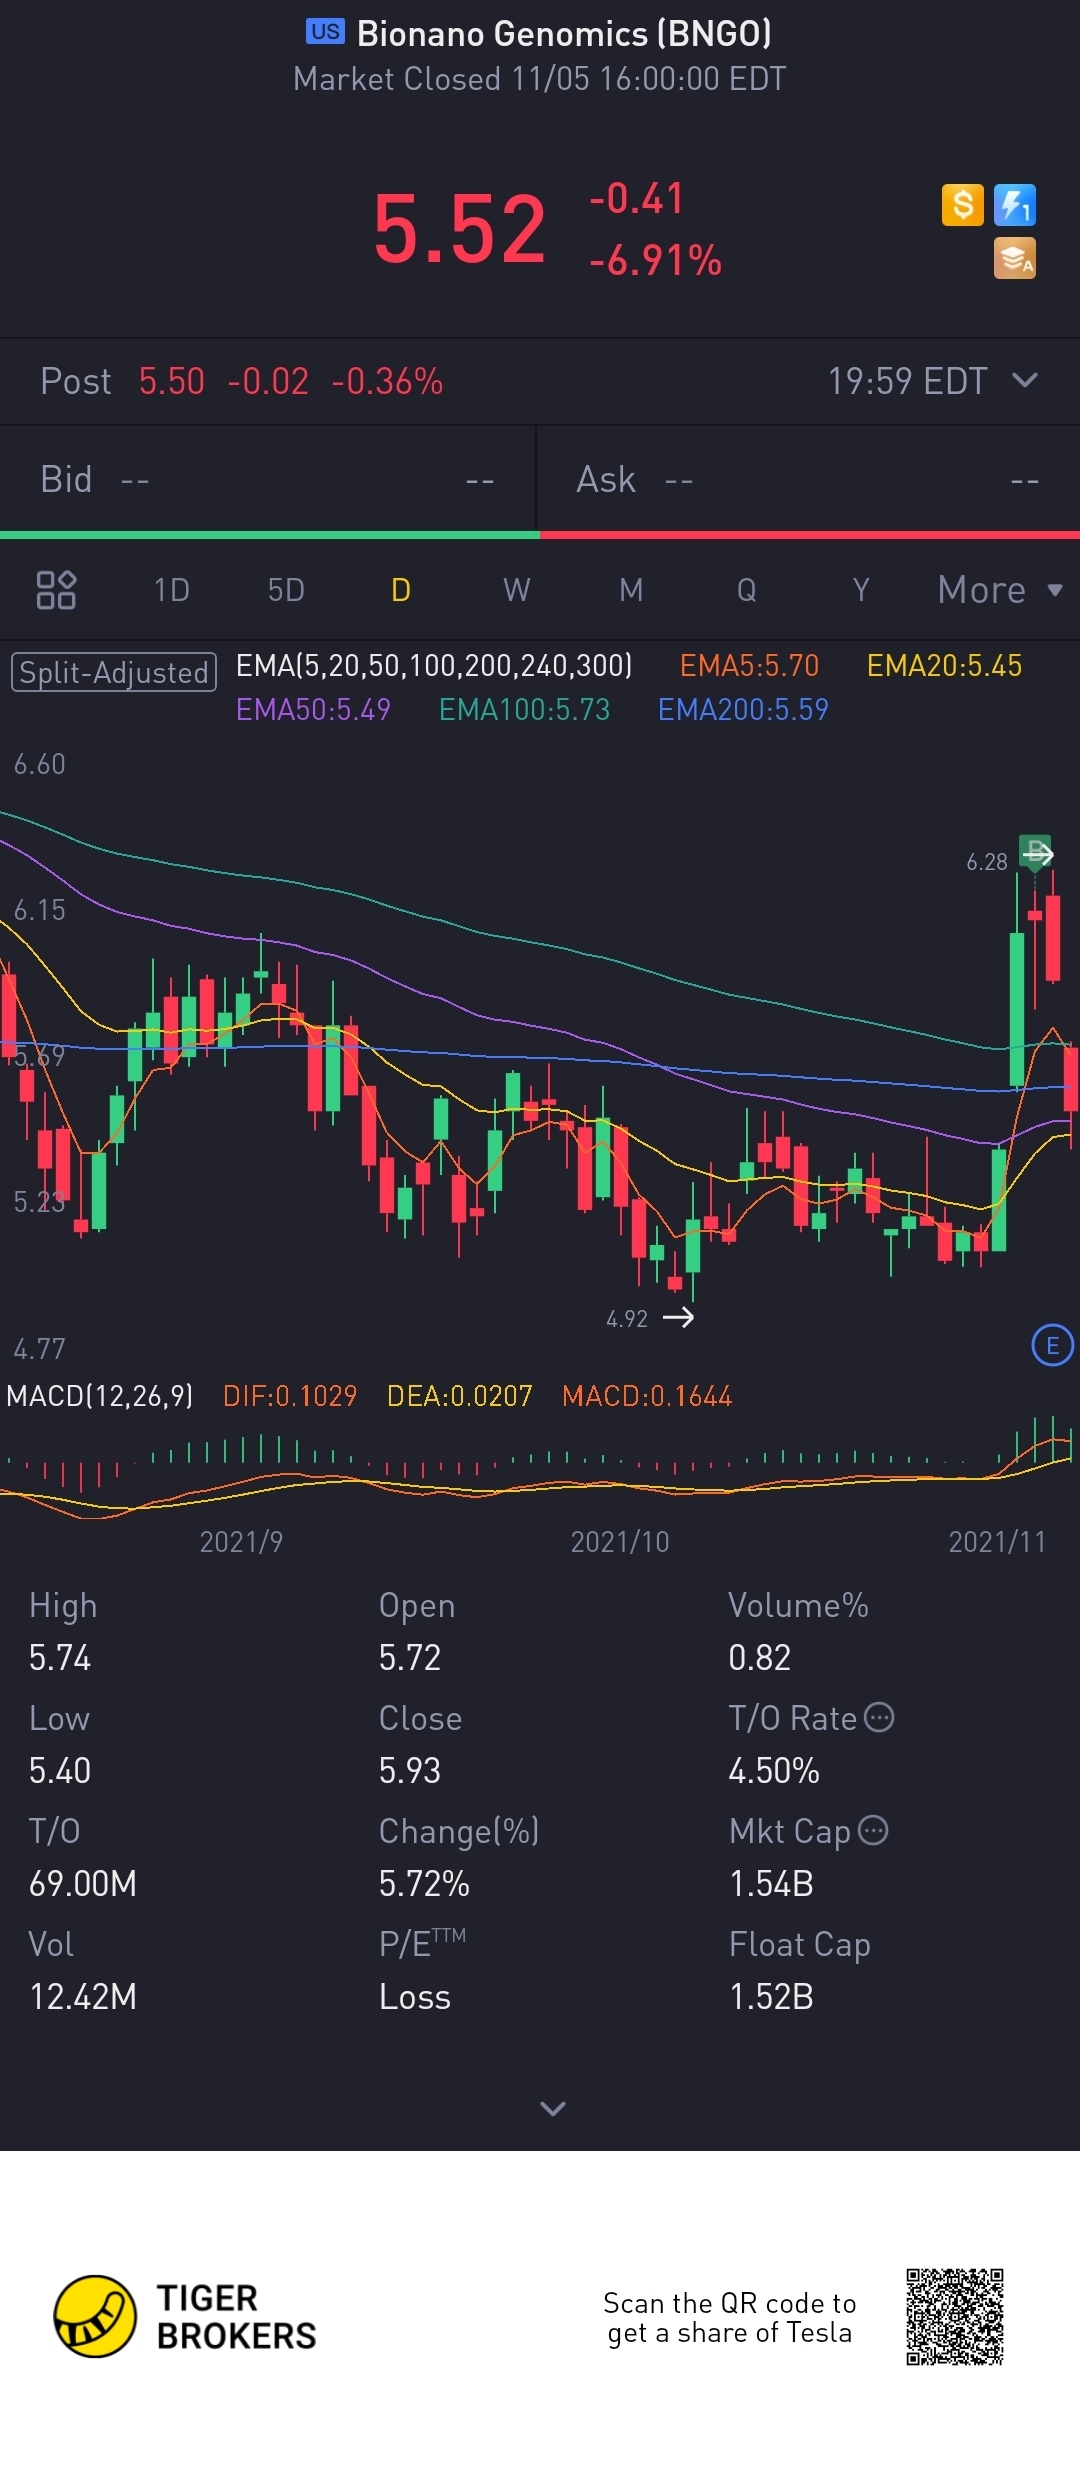Show Mkt Cap info tooltip icon
1080x2483 pixels.
(x=873, y=1830)
